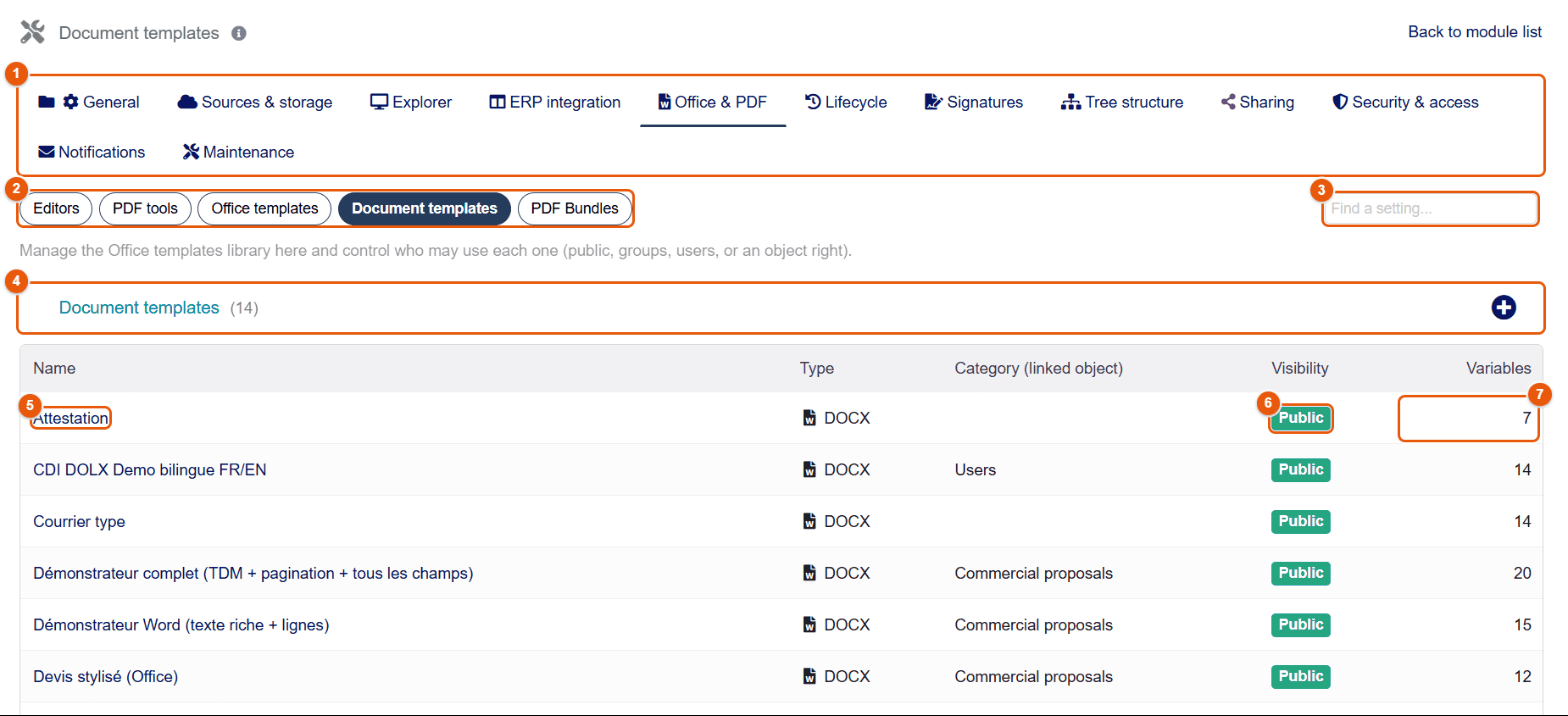Click the folder icon before General tab
The width and height of the screenshot is (1568, 716).
[46, 102]
